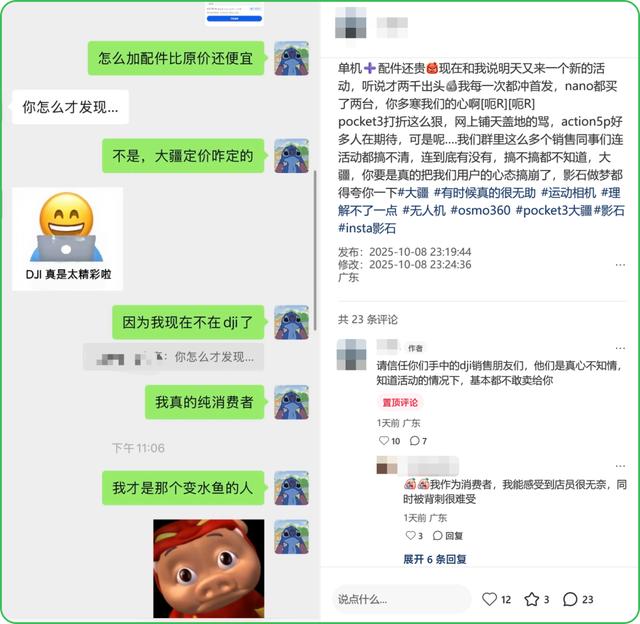Screen dimensions: 640x624
Task: Click the quoted message 你怎么才发现
Action: (x=173, y=357)
